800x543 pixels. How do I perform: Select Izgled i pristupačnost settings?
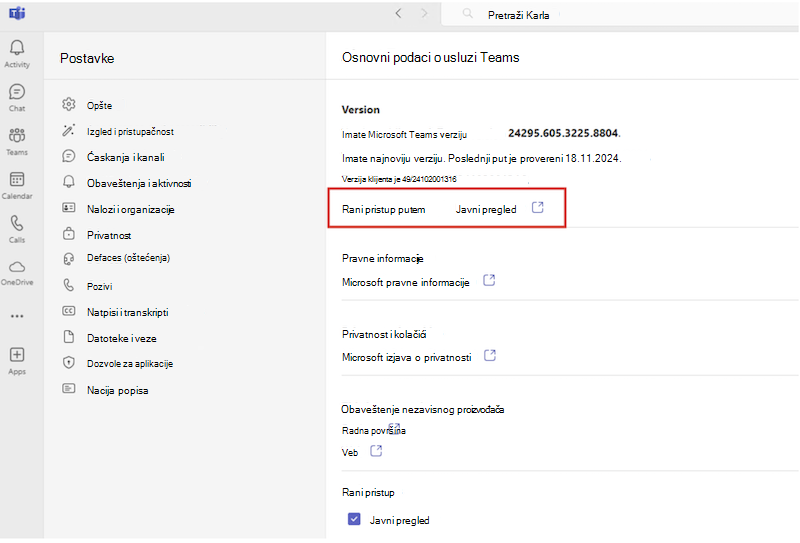(130, 132)
